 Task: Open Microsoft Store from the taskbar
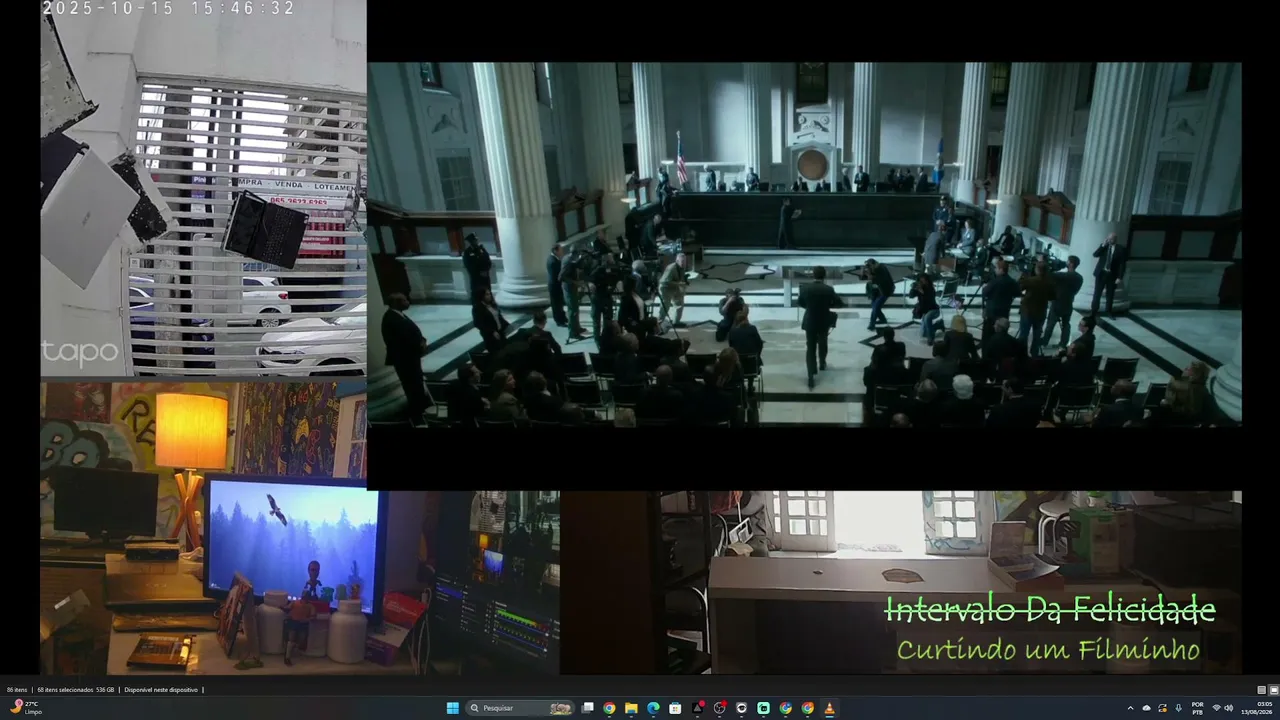tap(675, 708)
